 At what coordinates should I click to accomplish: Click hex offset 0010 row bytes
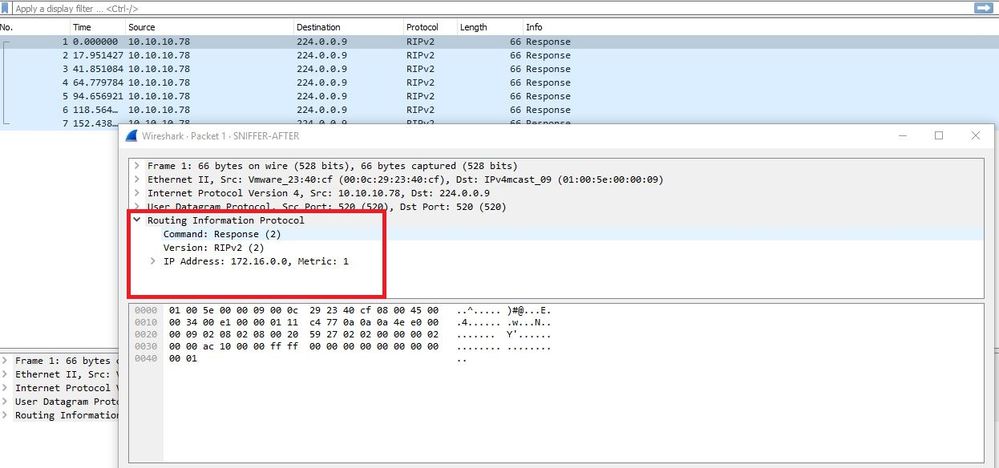pyautogui.click(x=304, y=323)
